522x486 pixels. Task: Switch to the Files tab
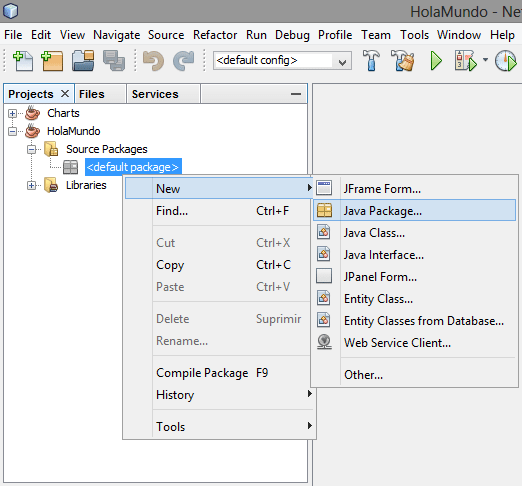coord(100,94)
